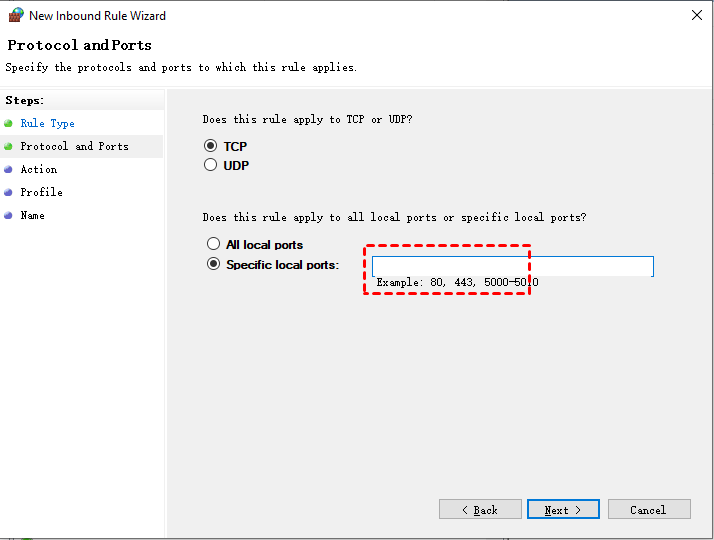Viewport: 714px width, 540px height.
Task: Click the blue bullet beside Profile step
Action: (8, 193)
